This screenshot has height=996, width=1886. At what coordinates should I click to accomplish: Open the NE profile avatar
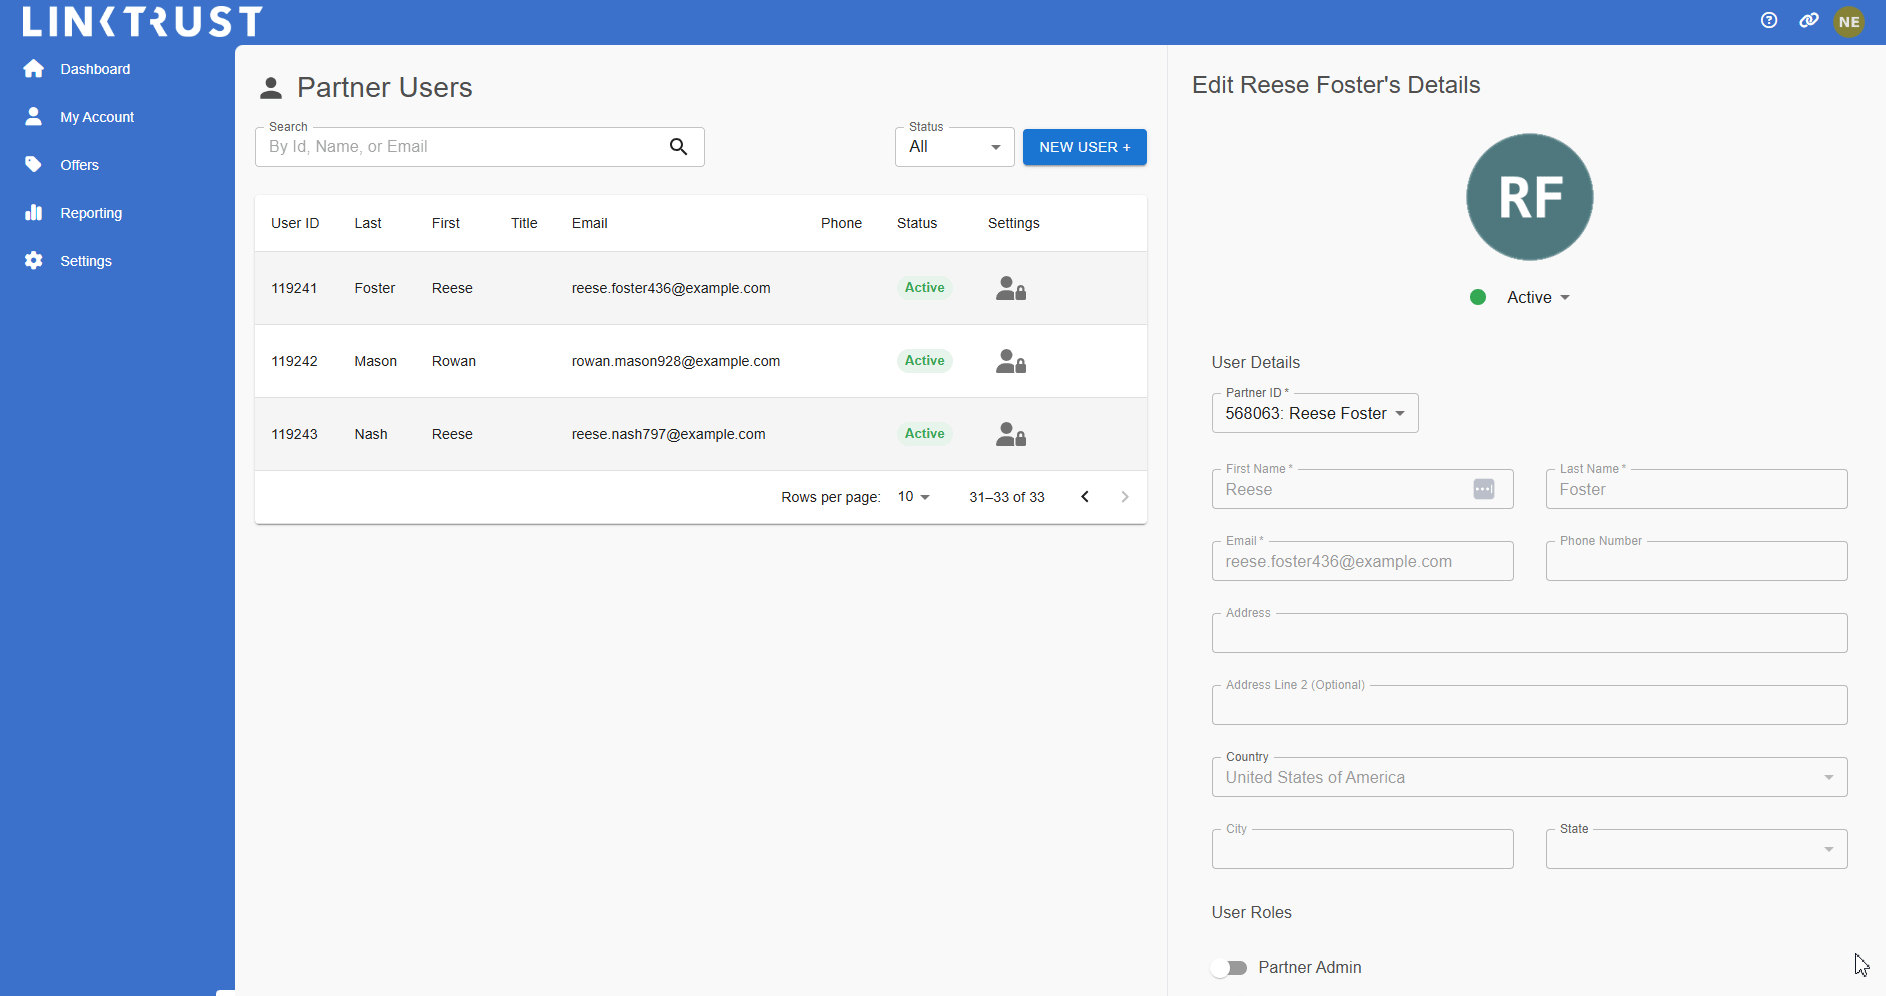[x=1850, y=20]
